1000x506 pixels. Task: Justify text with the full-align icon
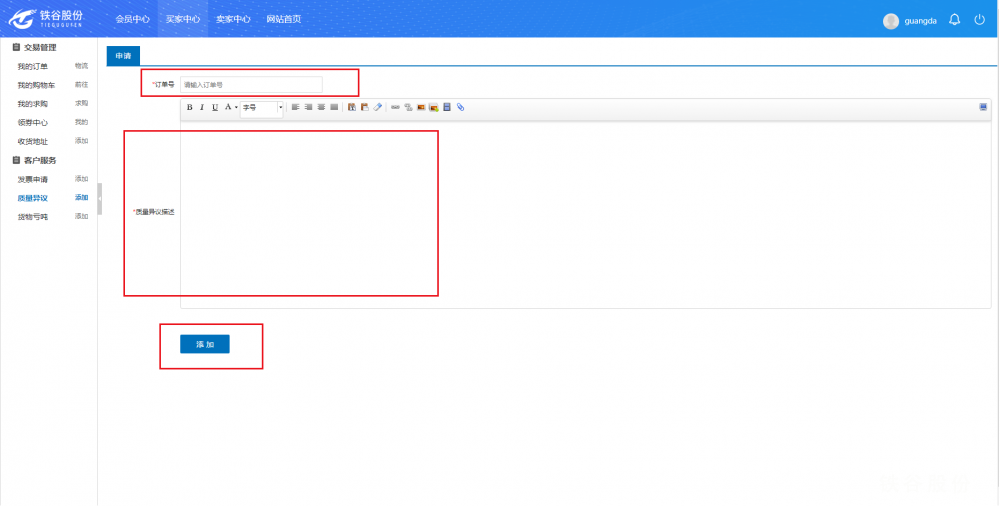point(334,107)
